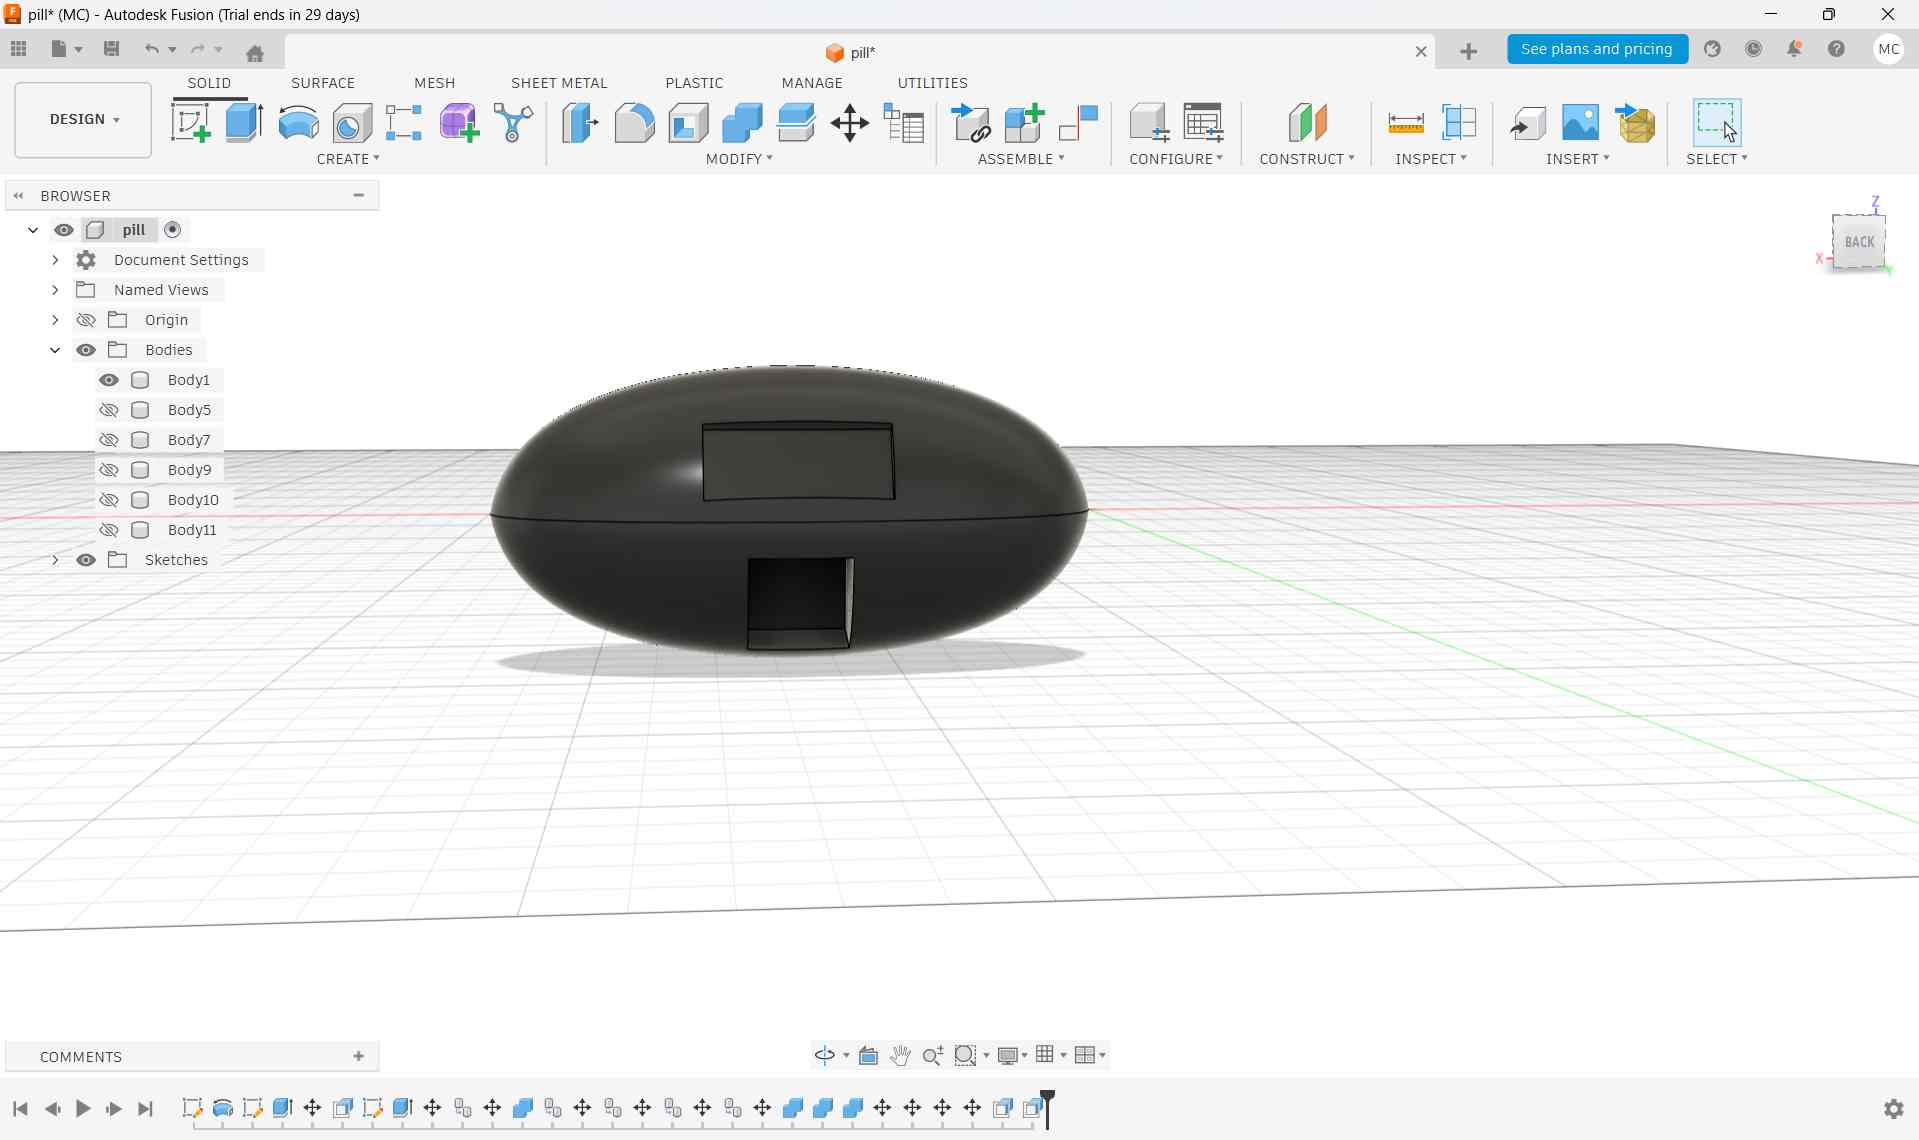
Task: Open the SHEET METAL tab
Action: pos(559,83)
